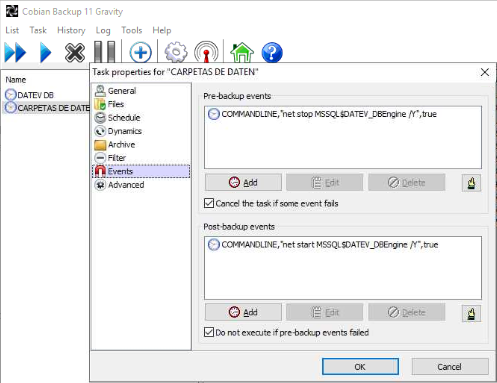
Task: Open help with question mark icon
Action: click(x=272, y=52)
